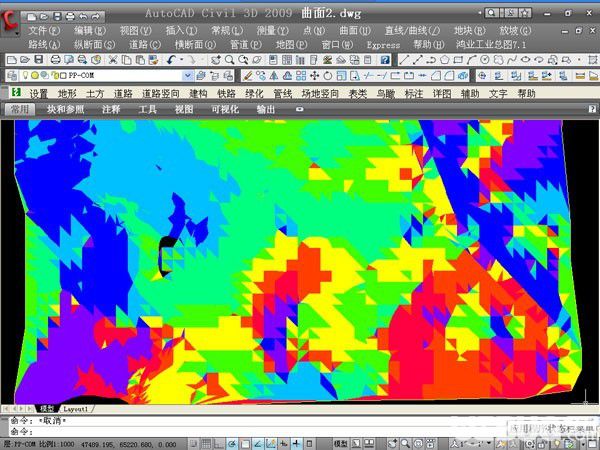Select the Polygon draw tool

(444, 60)
